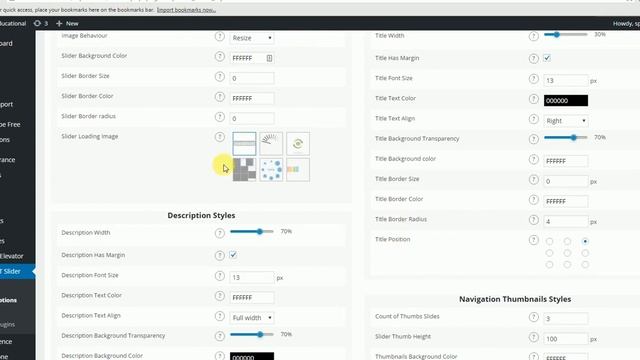Open help for Description Font Size

(x=220, y=276)
